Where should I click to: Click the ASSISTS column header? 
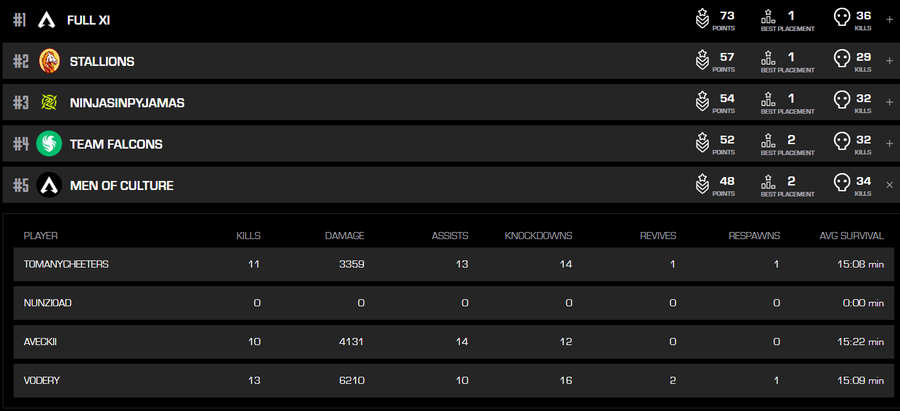pos(450,236)
